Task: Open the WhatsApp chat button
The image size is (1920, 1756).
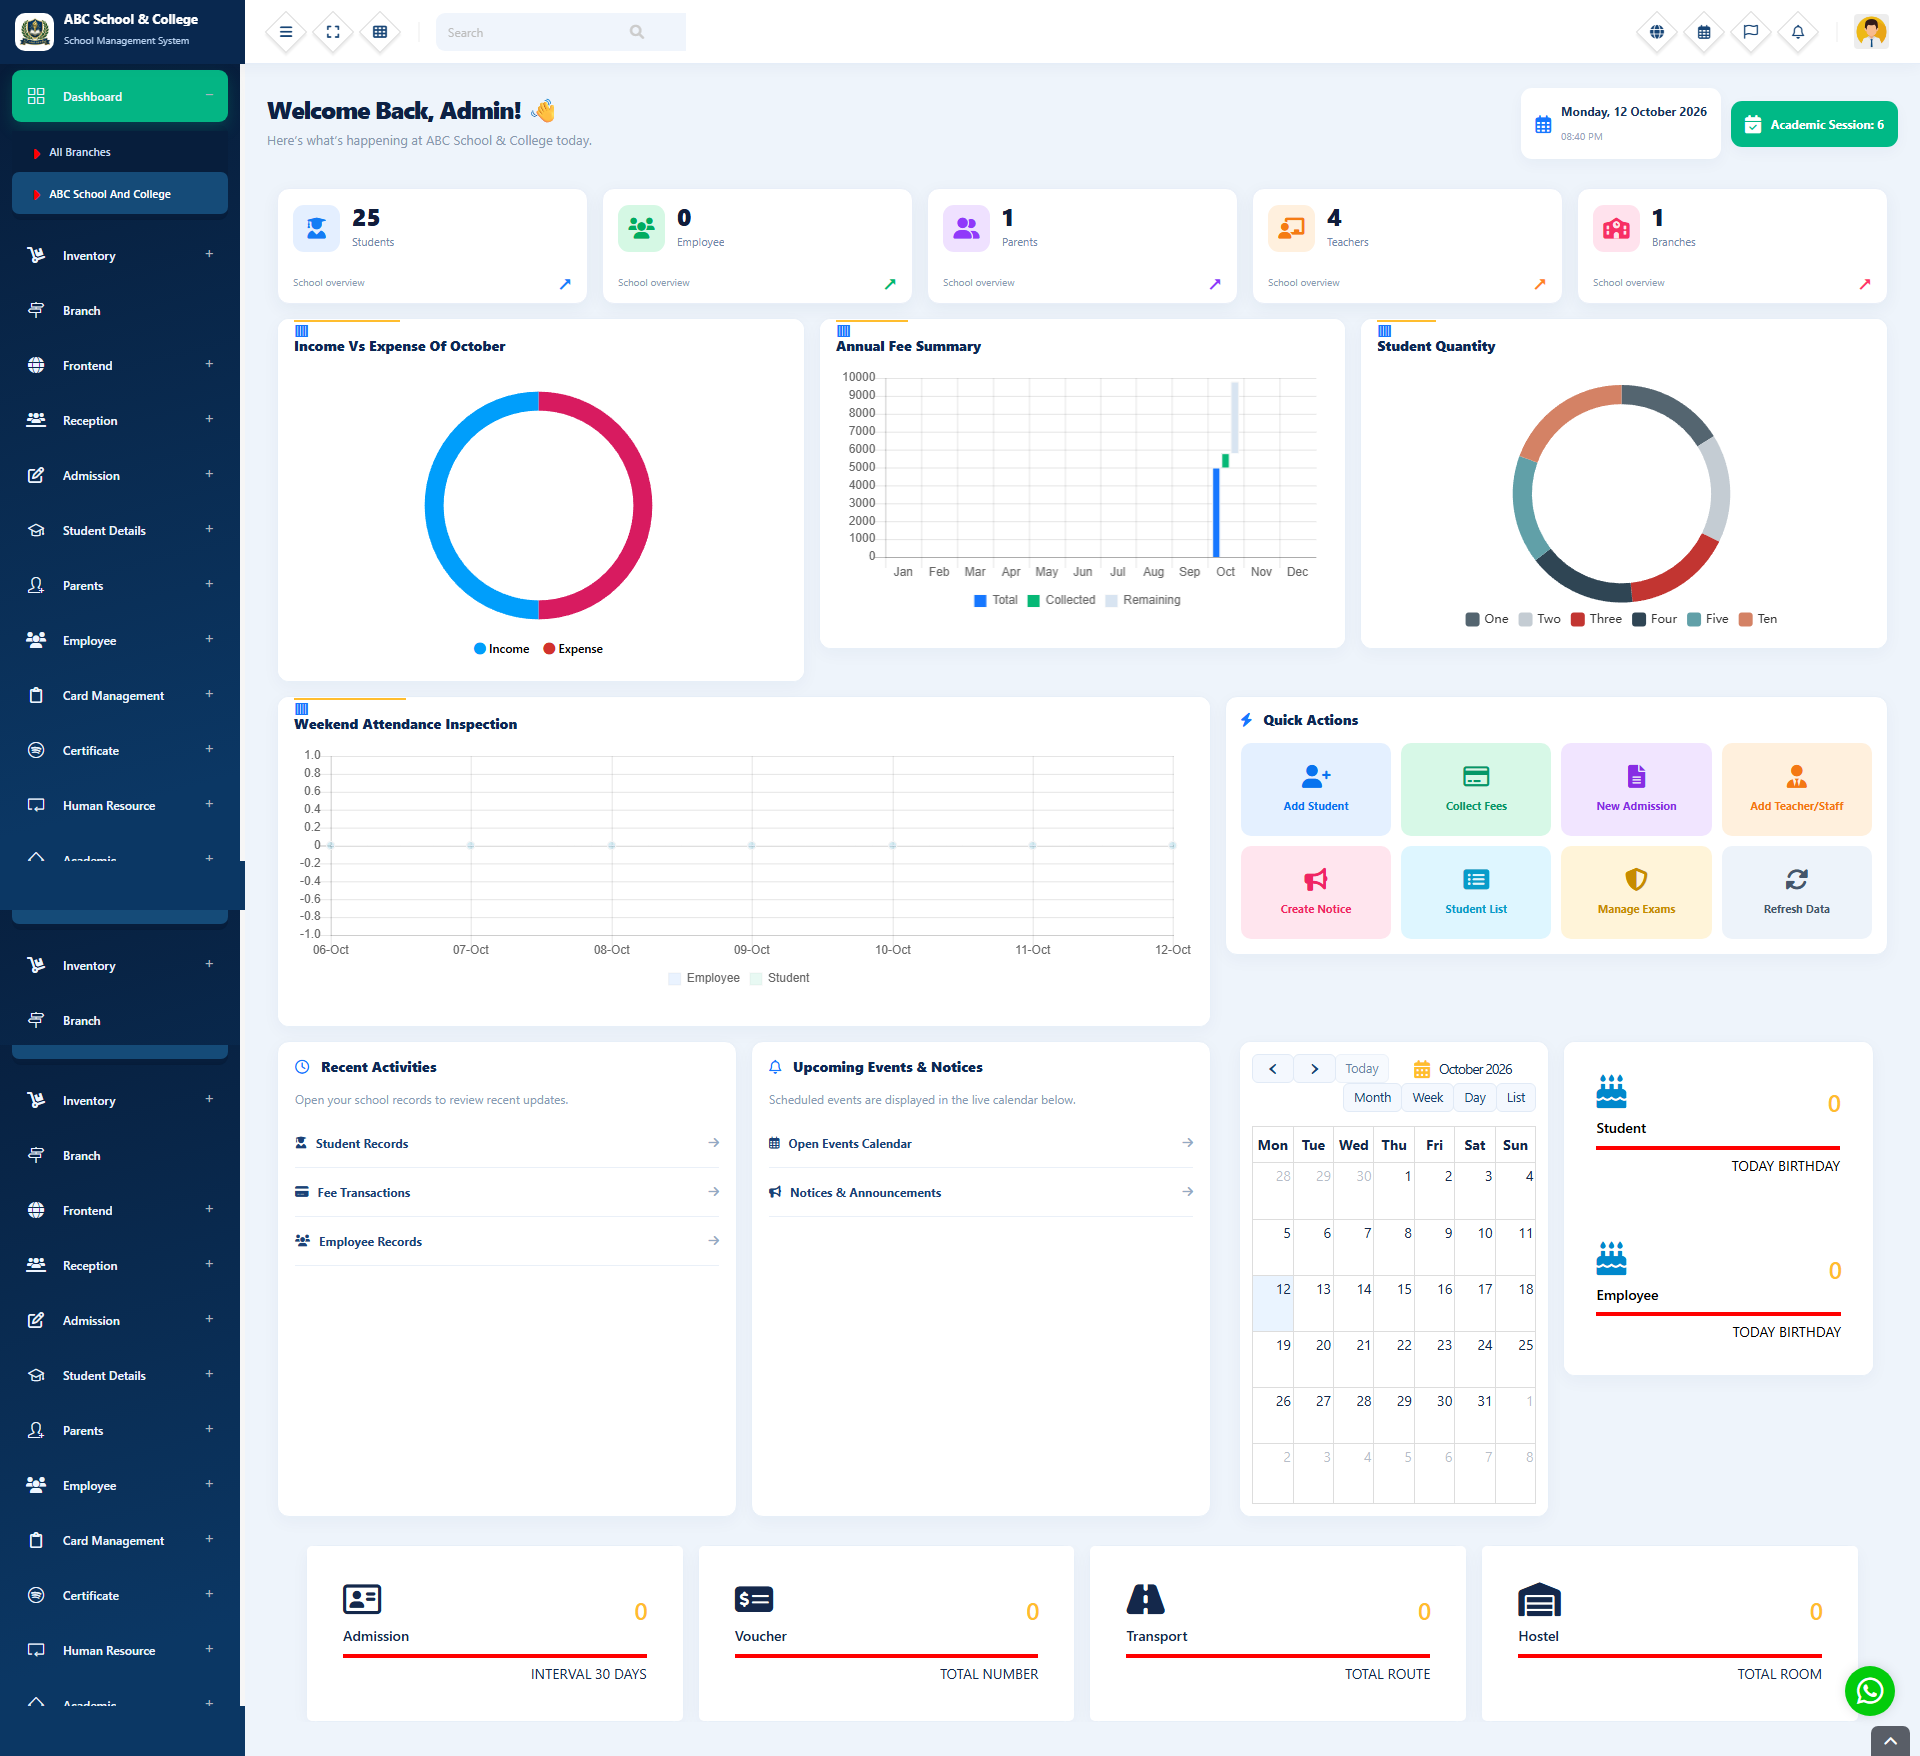Action: coord(1870,1691)
